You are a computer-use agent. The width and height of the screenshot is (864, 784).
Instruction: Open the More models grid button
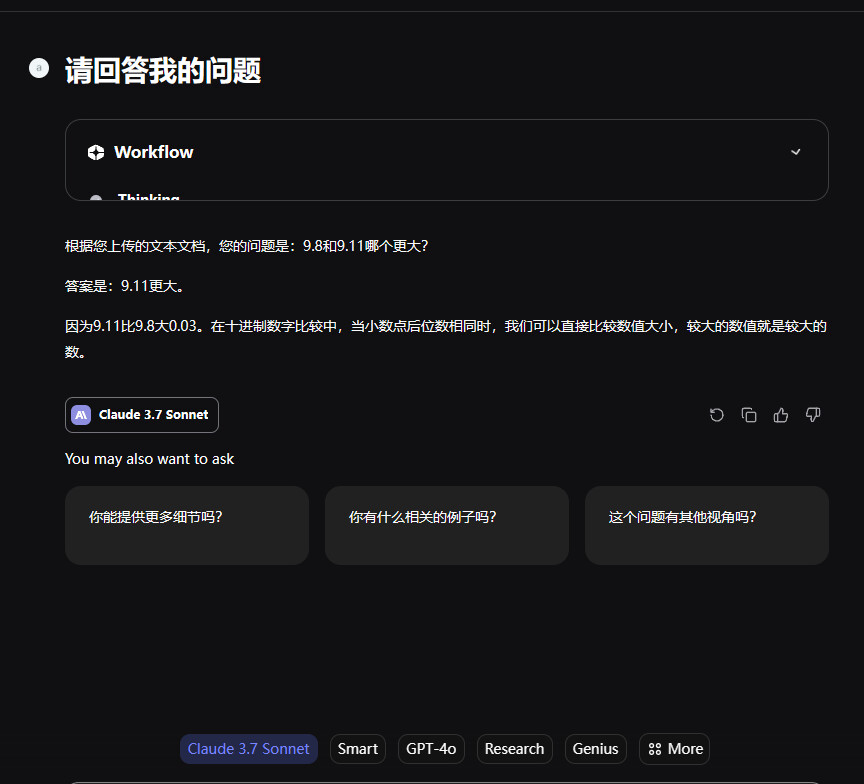click(675, 749)
